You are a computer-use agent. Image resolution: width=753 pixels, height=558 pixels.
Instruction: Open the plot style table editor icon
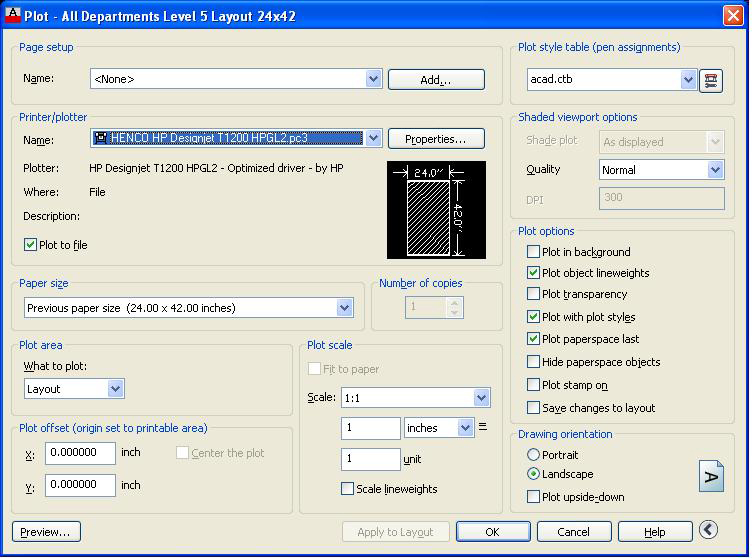tap(711, 80)
